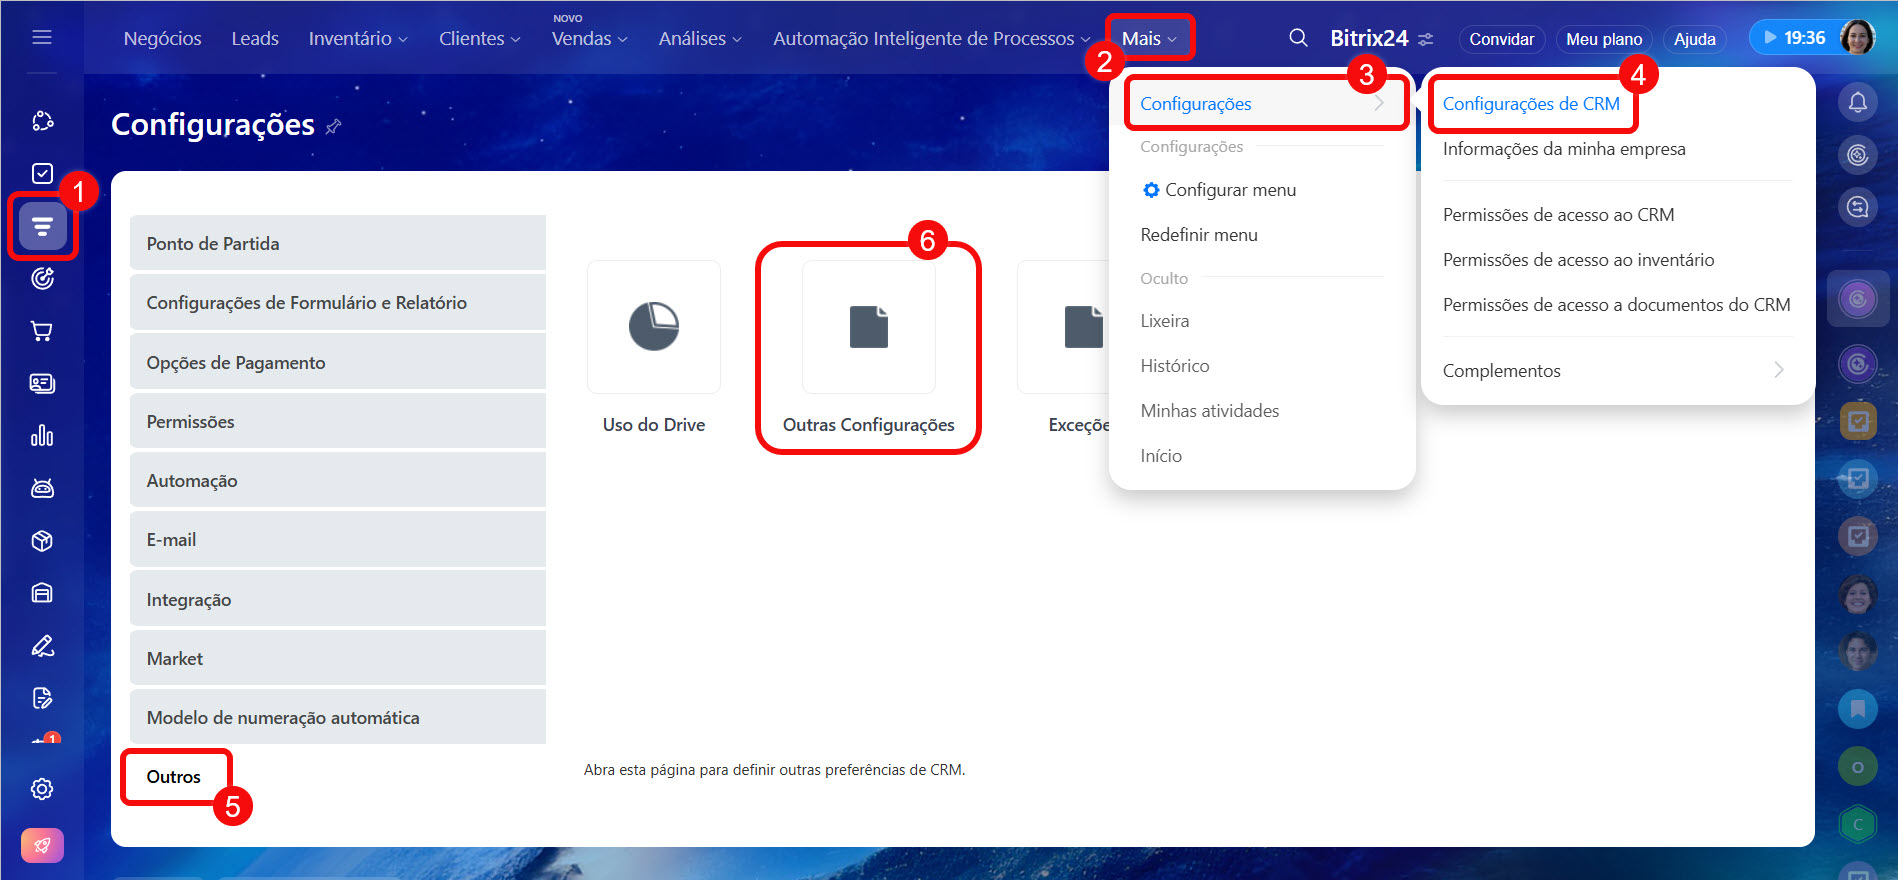Expand the Inventário dropdown in the top menu
Image resolution: width=1898 pixels, height=880 pixels.
[x=358, y=38]
